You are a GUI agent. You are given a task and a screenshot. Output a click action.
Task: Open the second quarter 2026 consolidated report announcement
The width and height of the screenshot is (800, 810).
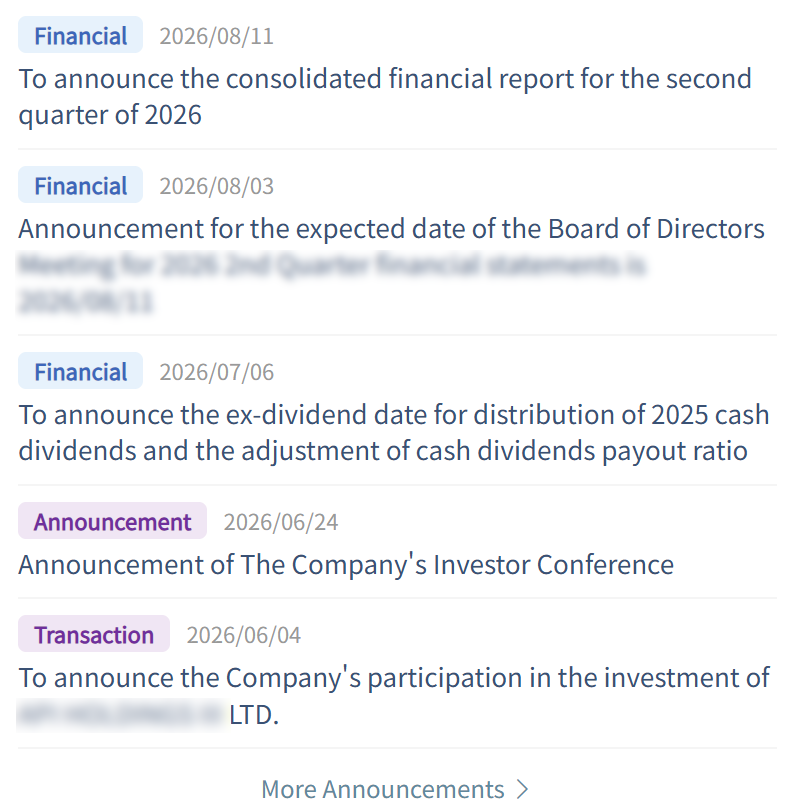pos(385,97)
